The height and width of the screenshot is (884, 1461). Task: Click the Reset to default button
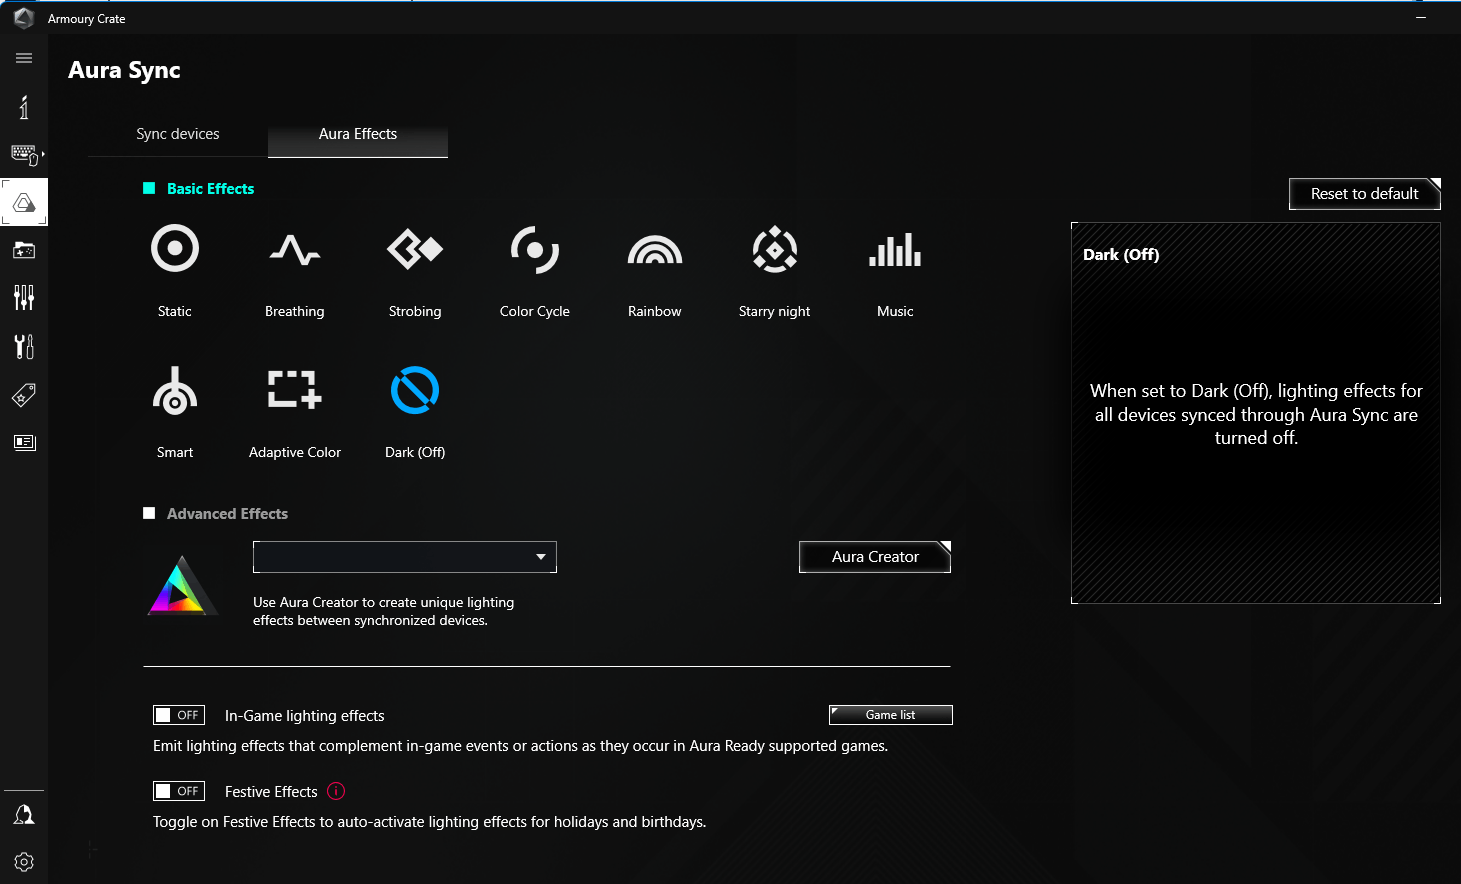pos(1365,194)
